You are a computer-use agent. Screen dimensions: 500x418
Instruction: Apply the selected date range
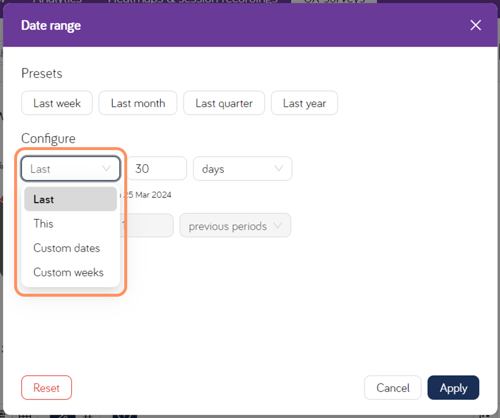[453, 388]
